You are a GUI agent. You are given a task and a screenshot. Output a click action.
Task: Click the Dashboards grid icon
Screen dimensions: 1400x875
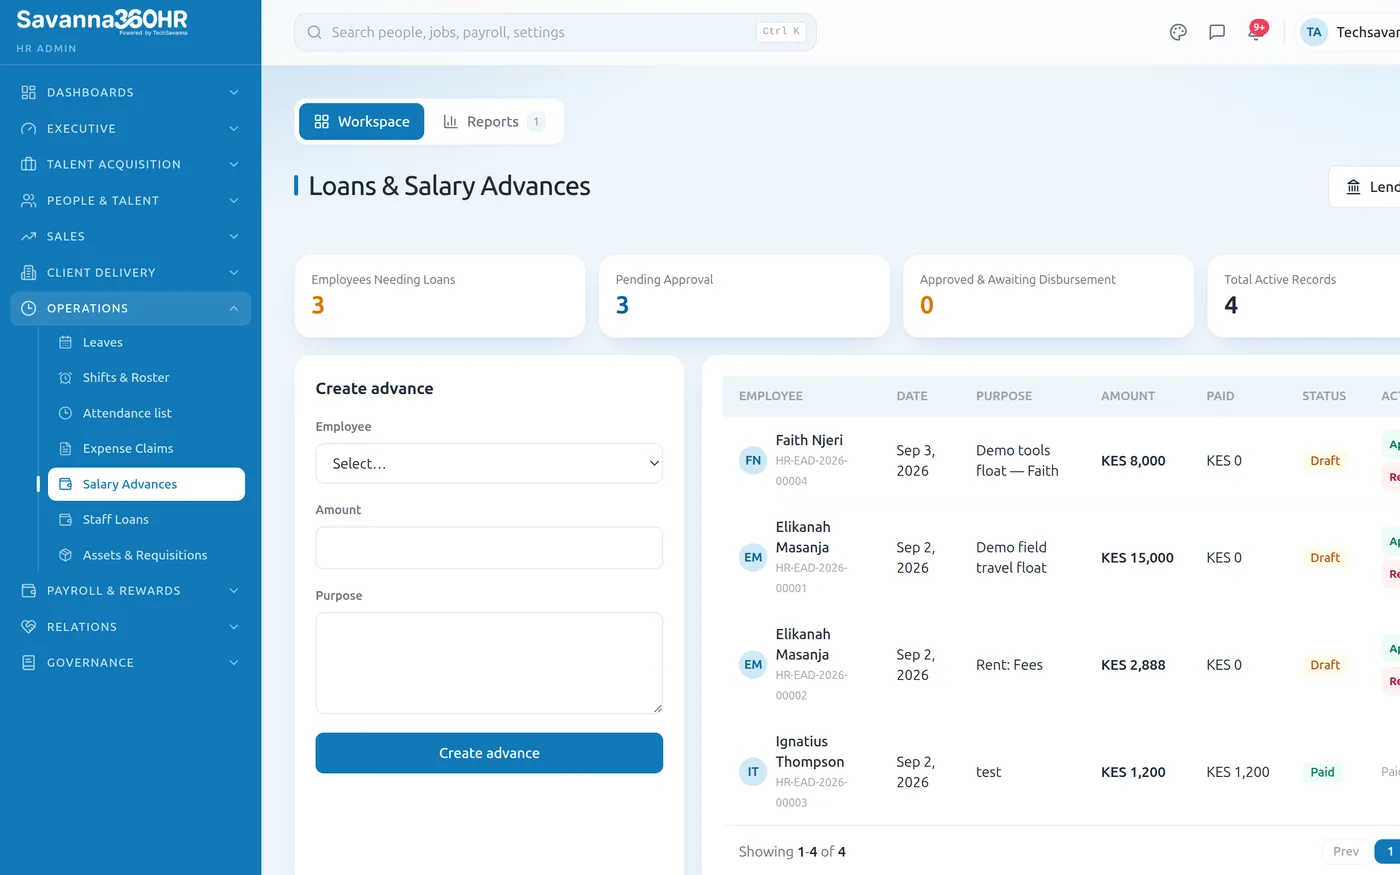tap(28, 92)
